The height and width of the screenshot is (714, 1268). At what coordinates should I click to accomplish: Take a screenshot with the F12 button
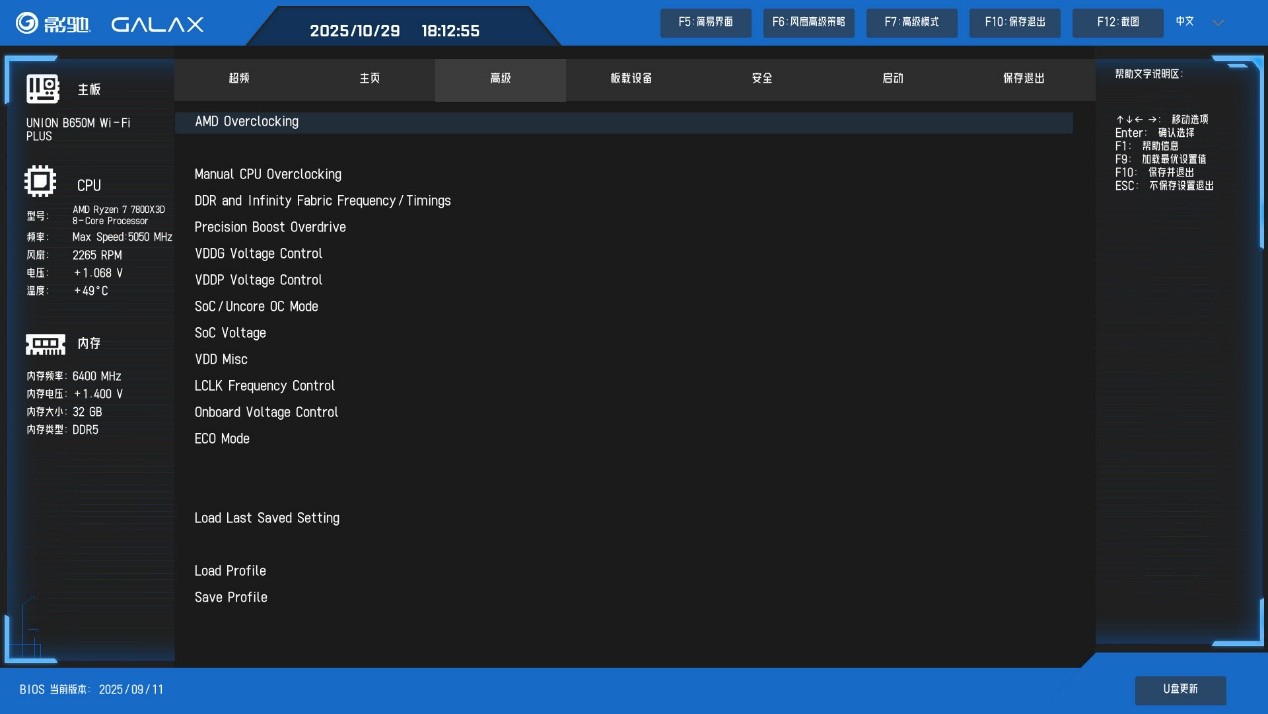[x=1116, y=22]
